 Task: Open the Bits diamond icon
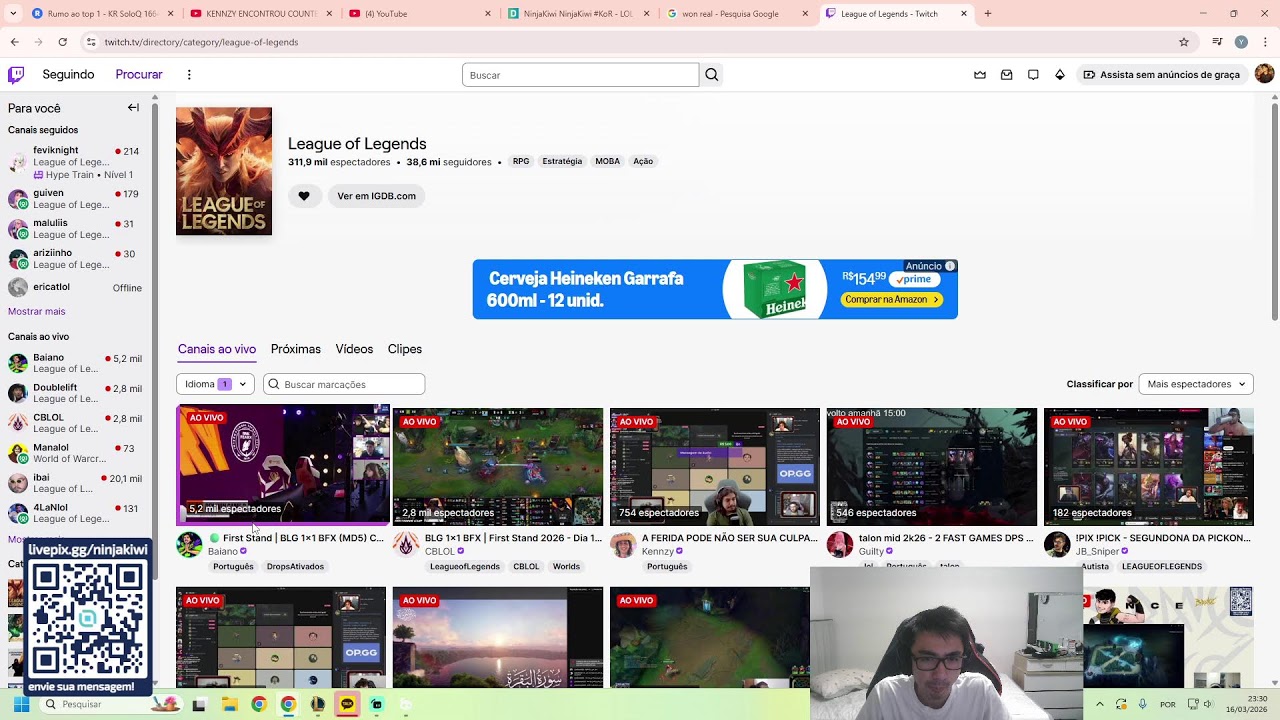coord(1060,75)
